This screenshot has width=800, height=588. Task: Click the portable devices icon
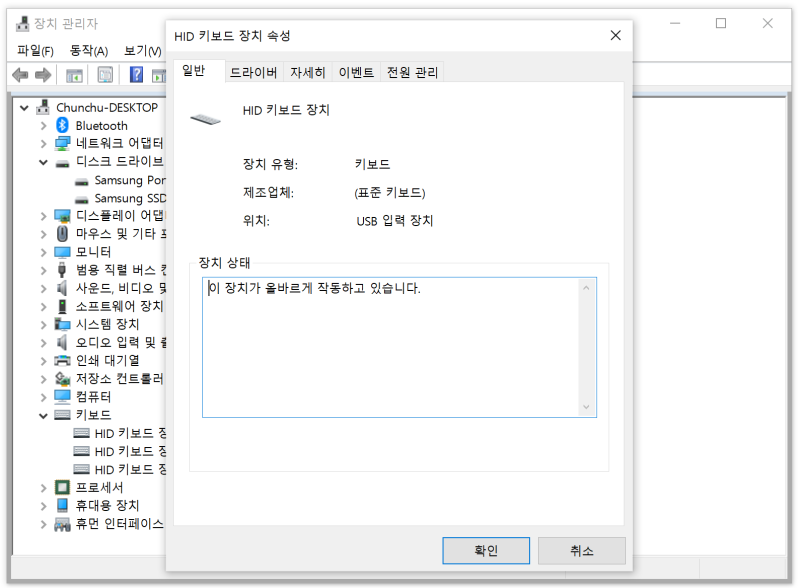[x=62, y=505]
